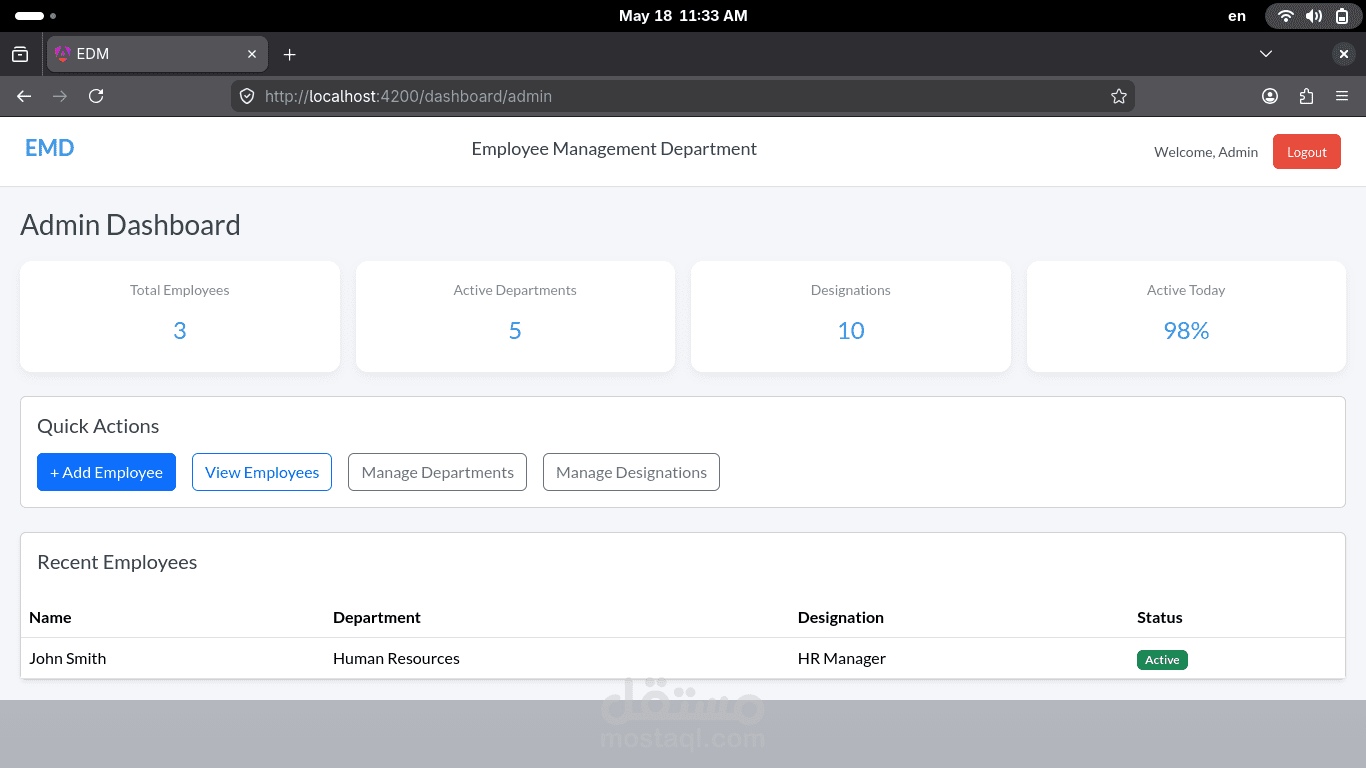Click the address bar URL field

coord(682,96)
